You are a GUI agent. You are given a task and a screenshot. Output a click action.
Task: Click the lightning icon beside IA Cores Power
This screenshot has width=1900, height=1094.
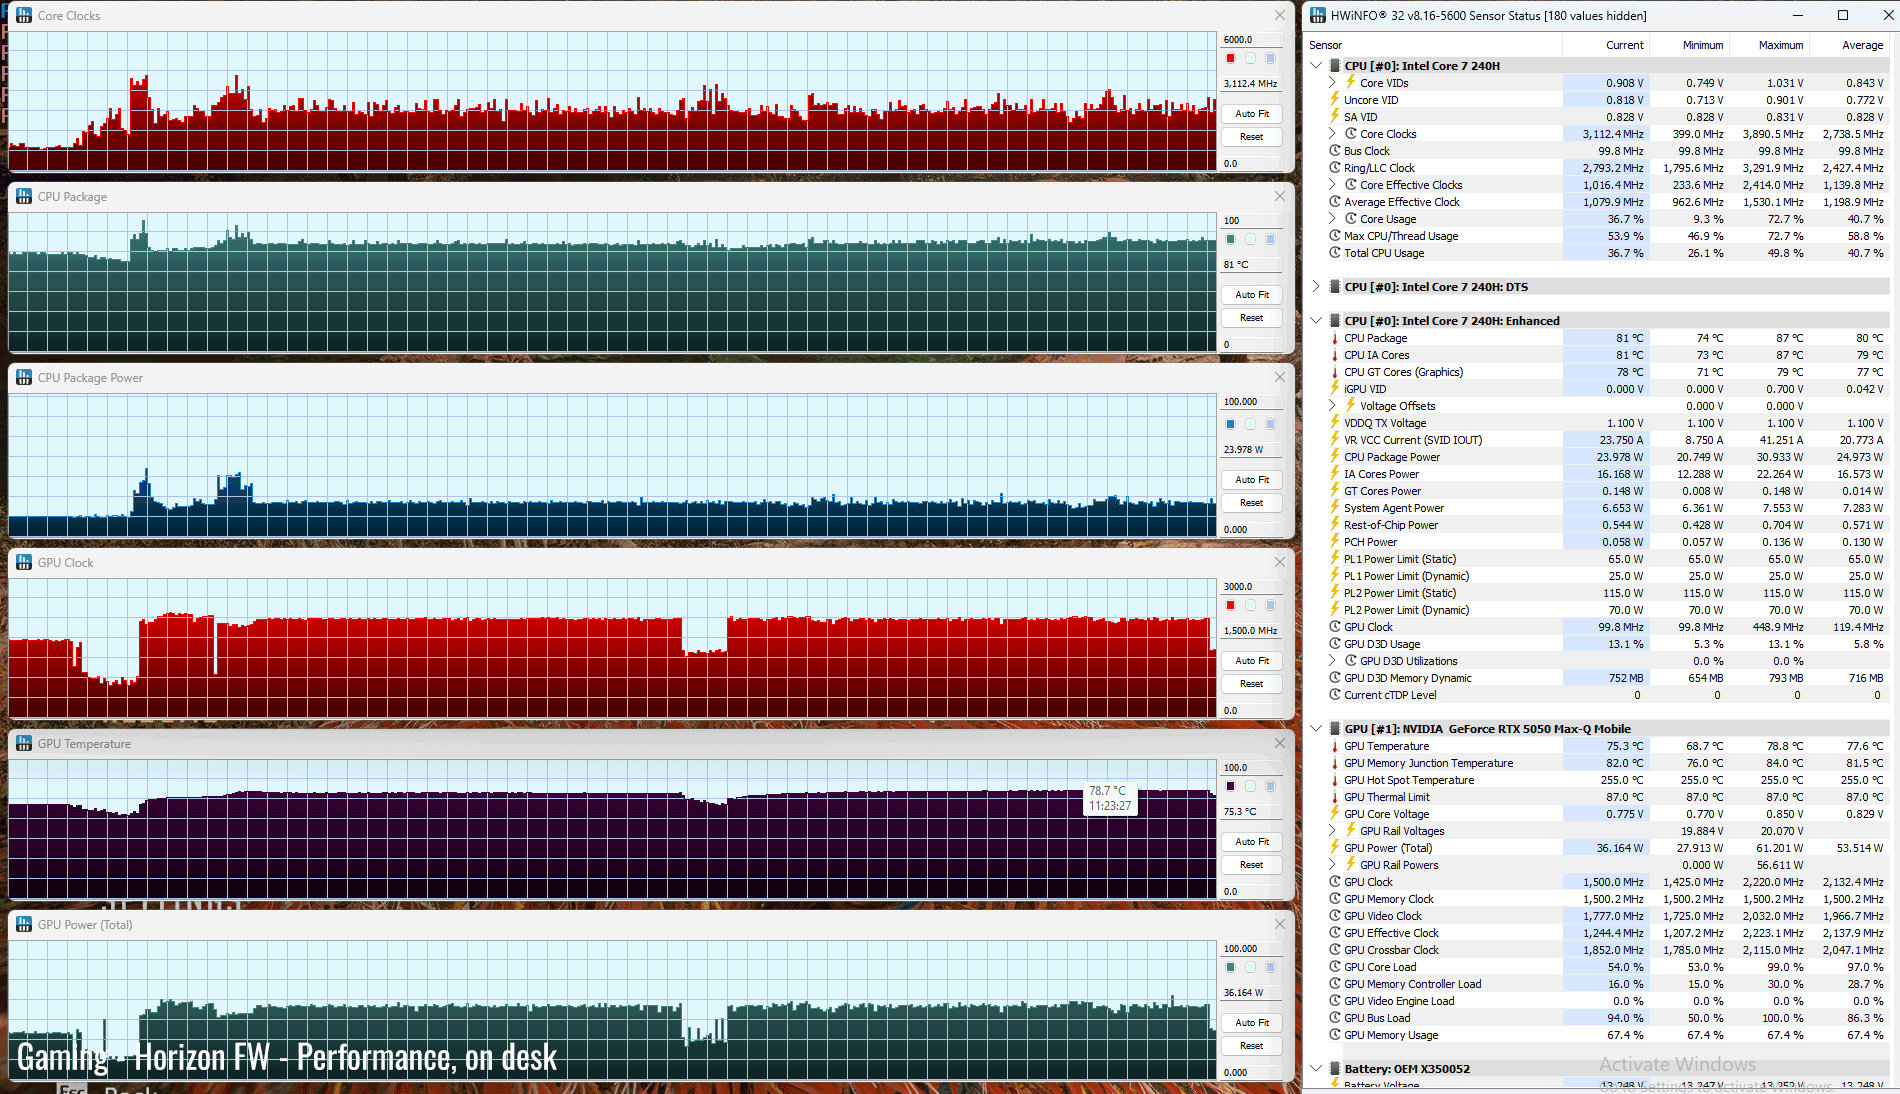tap(1335, 474)
